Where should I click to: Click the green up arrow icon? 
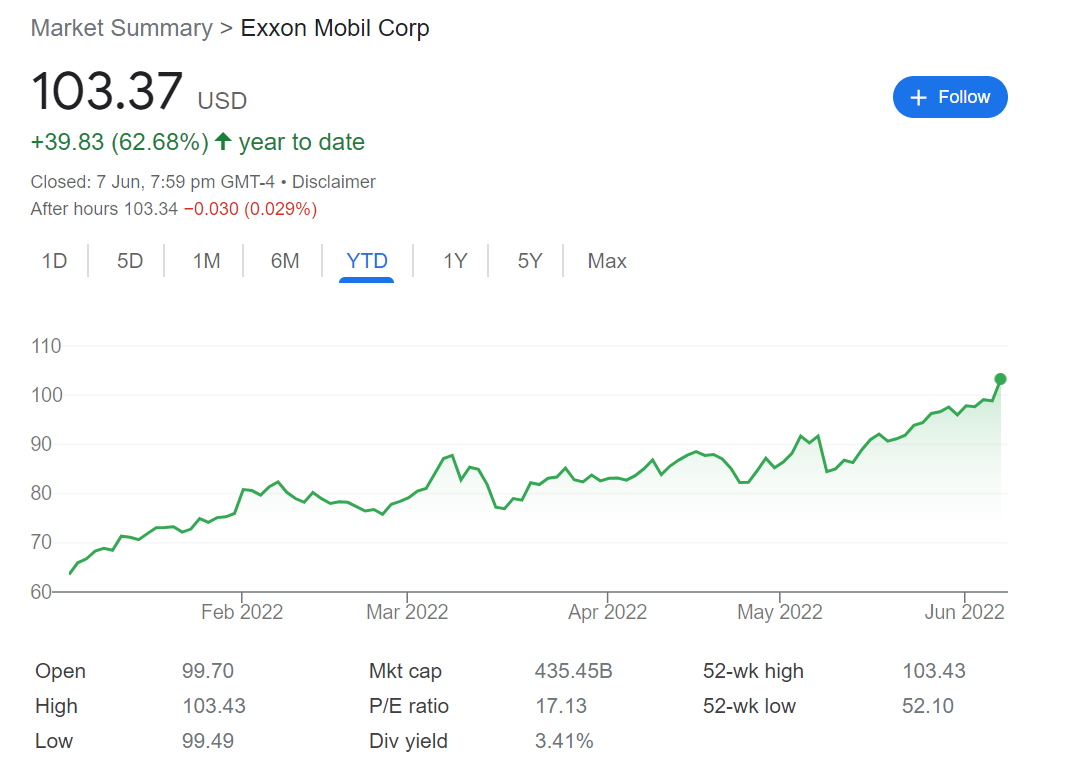223,142
